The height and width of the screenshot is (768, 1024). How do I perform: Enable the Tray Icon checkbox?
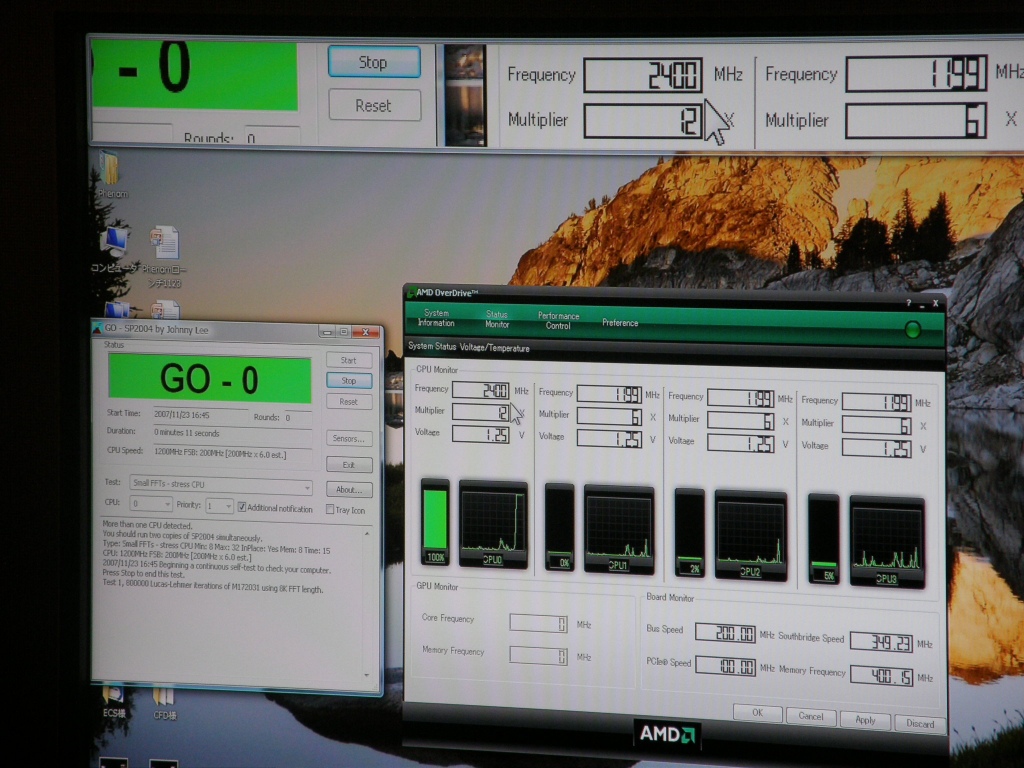point(330,510)
